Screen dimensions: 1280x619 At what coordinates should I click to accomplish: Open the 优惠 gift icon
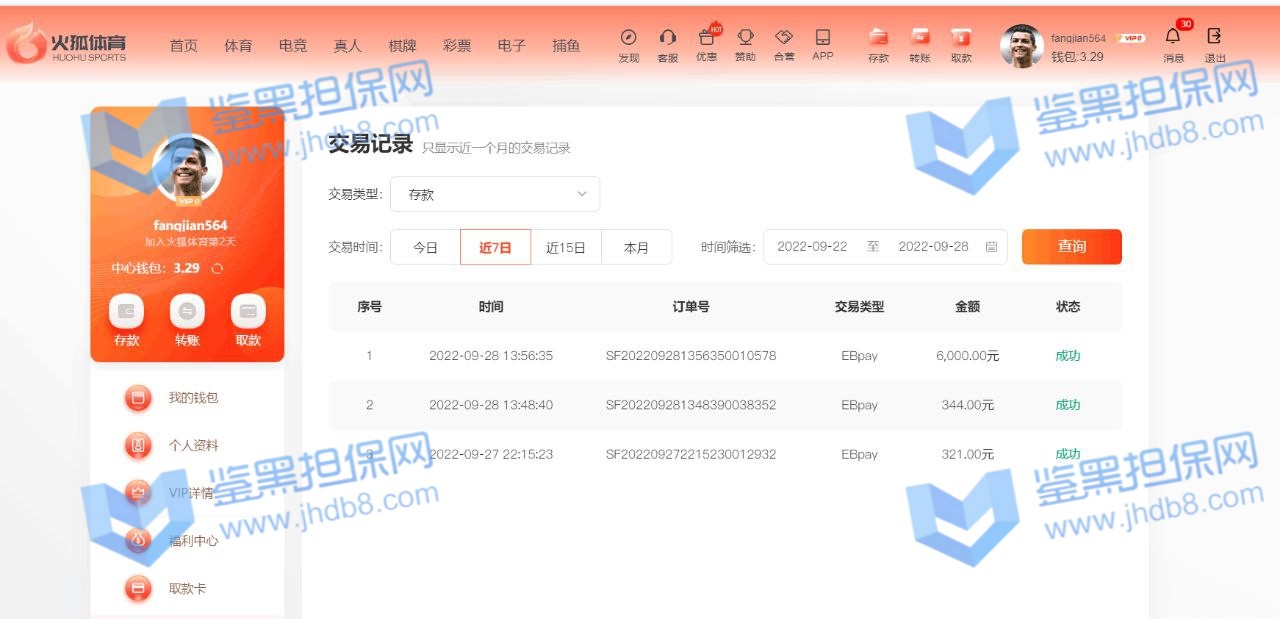[706, 38]
